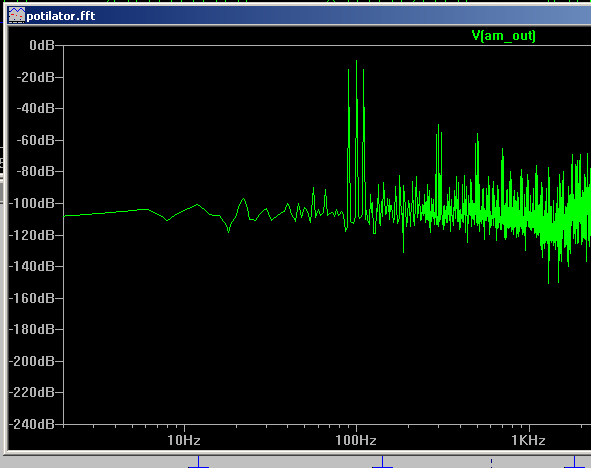Click the -180dB axis label
The height and width of the screenshot is (468, 591).
point(32,329)
